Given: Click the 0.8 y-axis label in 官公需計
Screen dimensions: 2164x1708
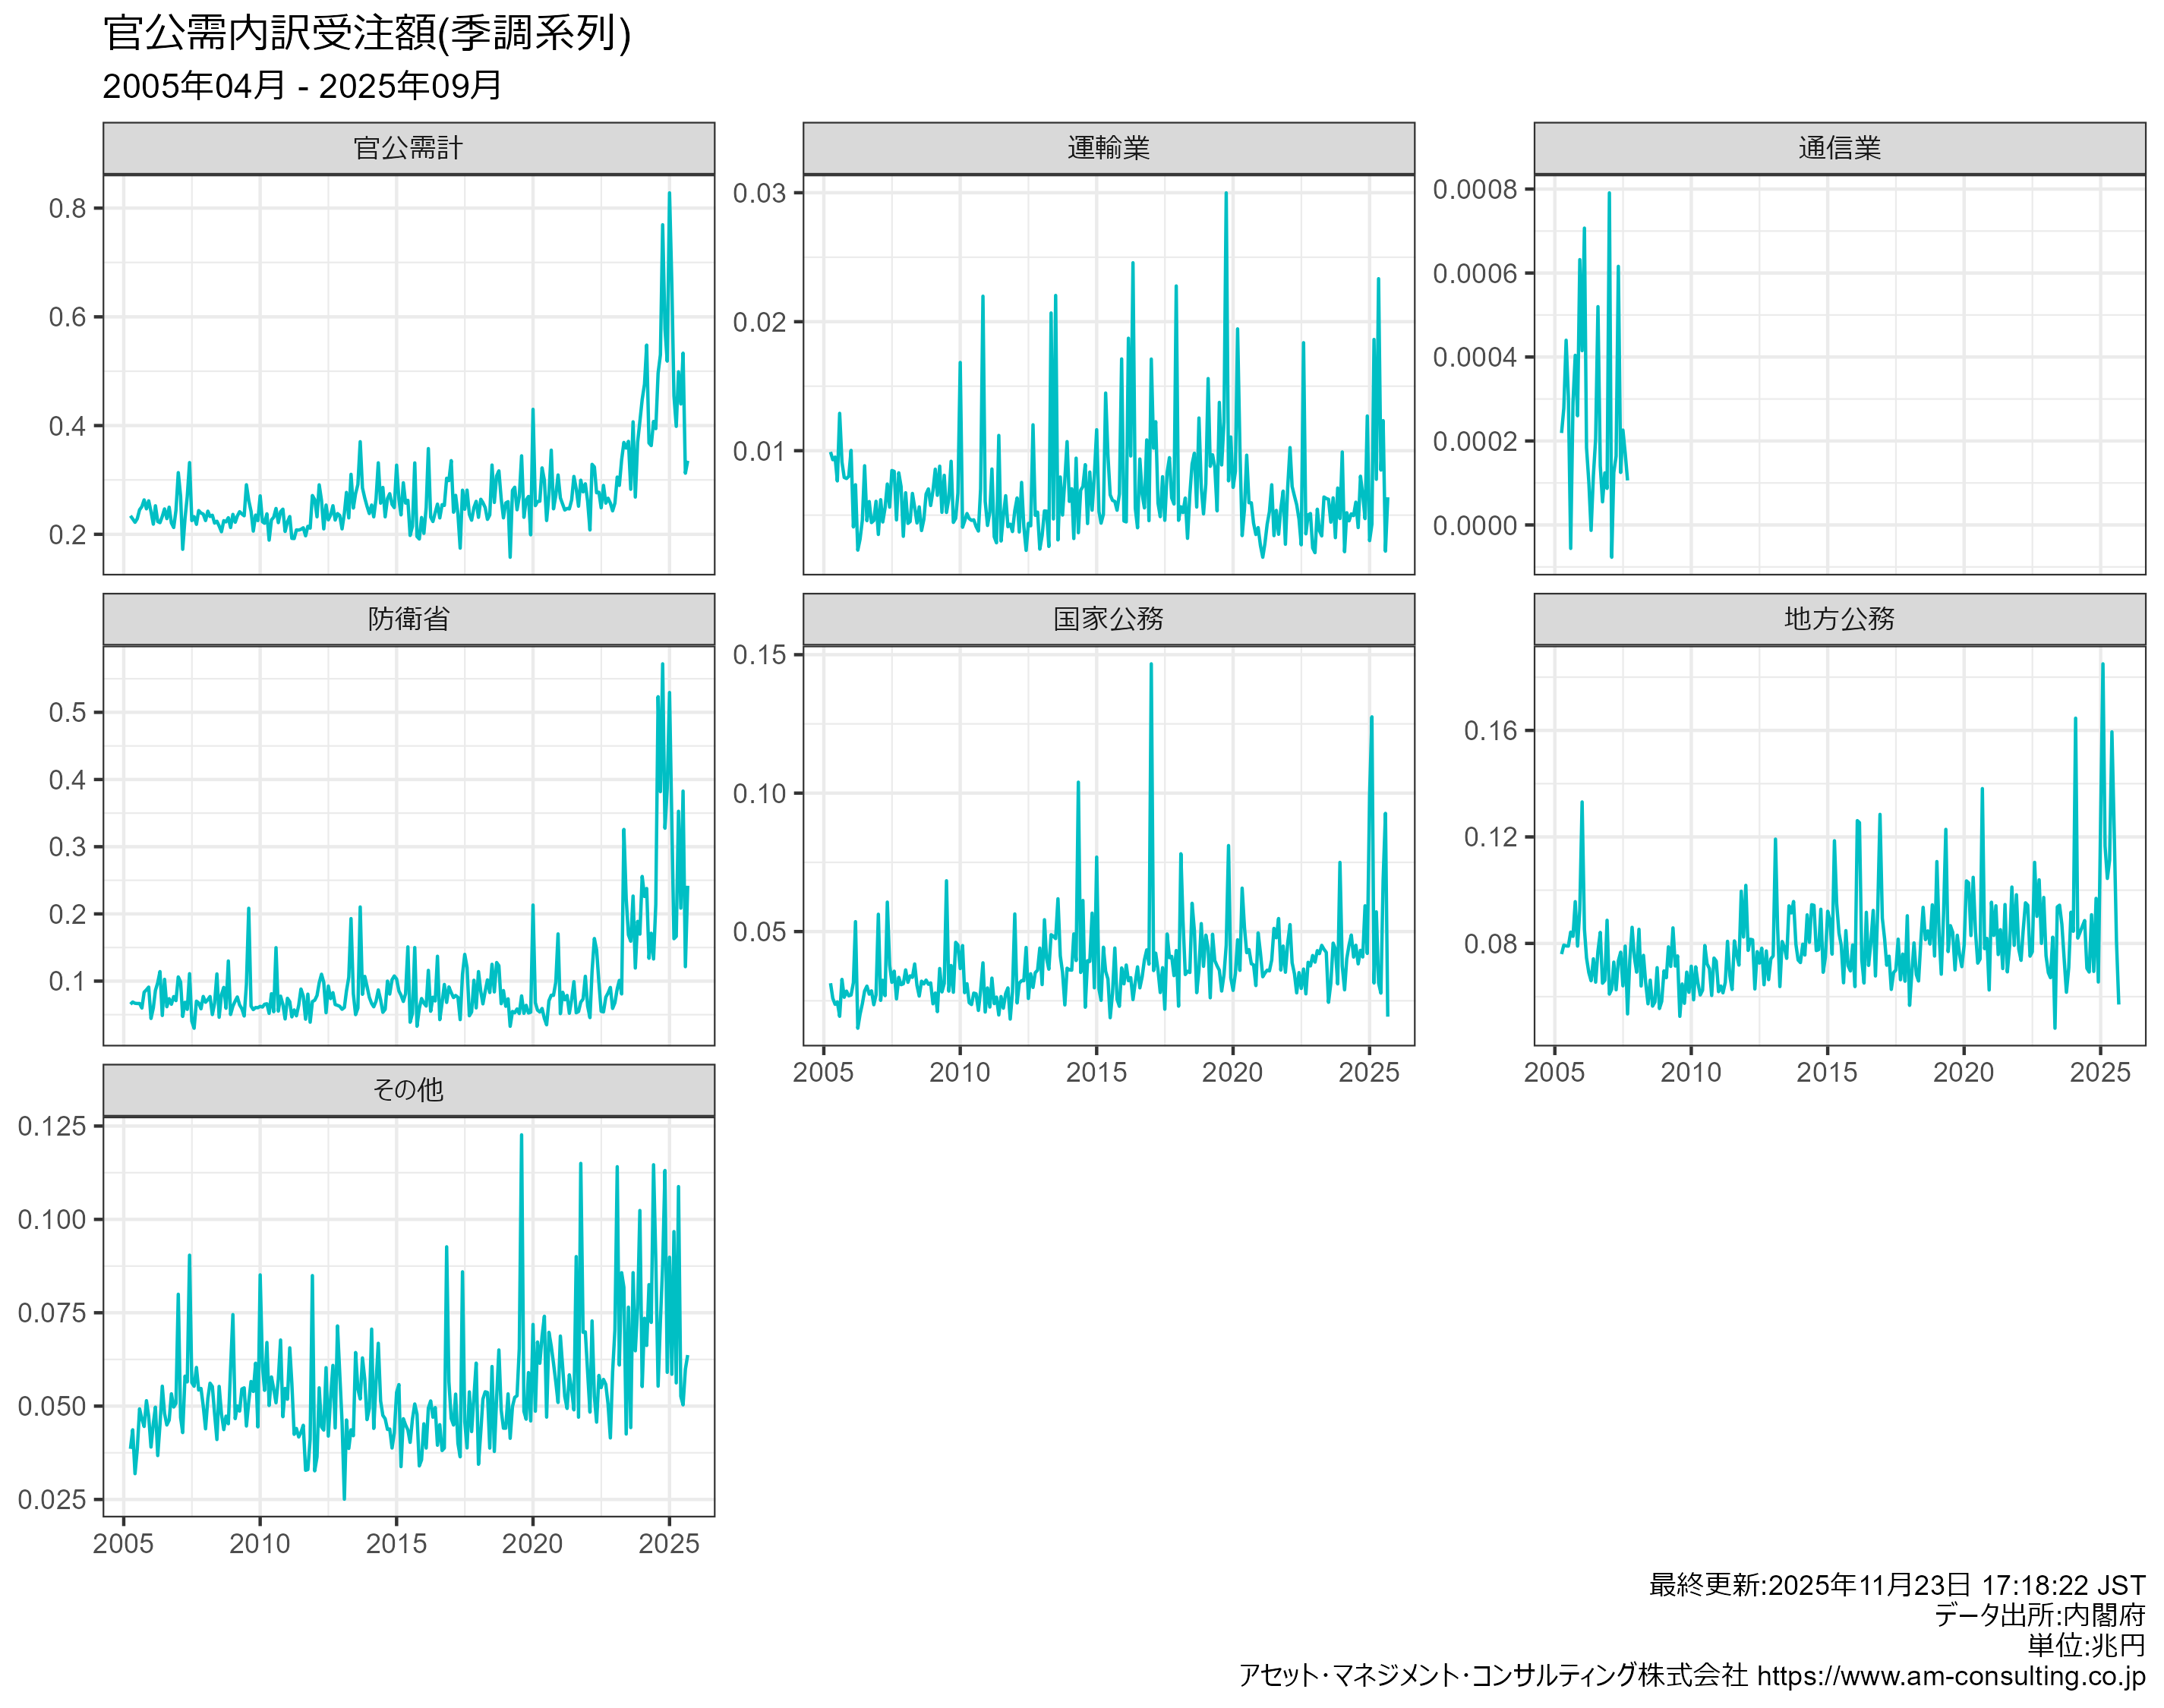Looking at the screenshot, I should (67, 208).
